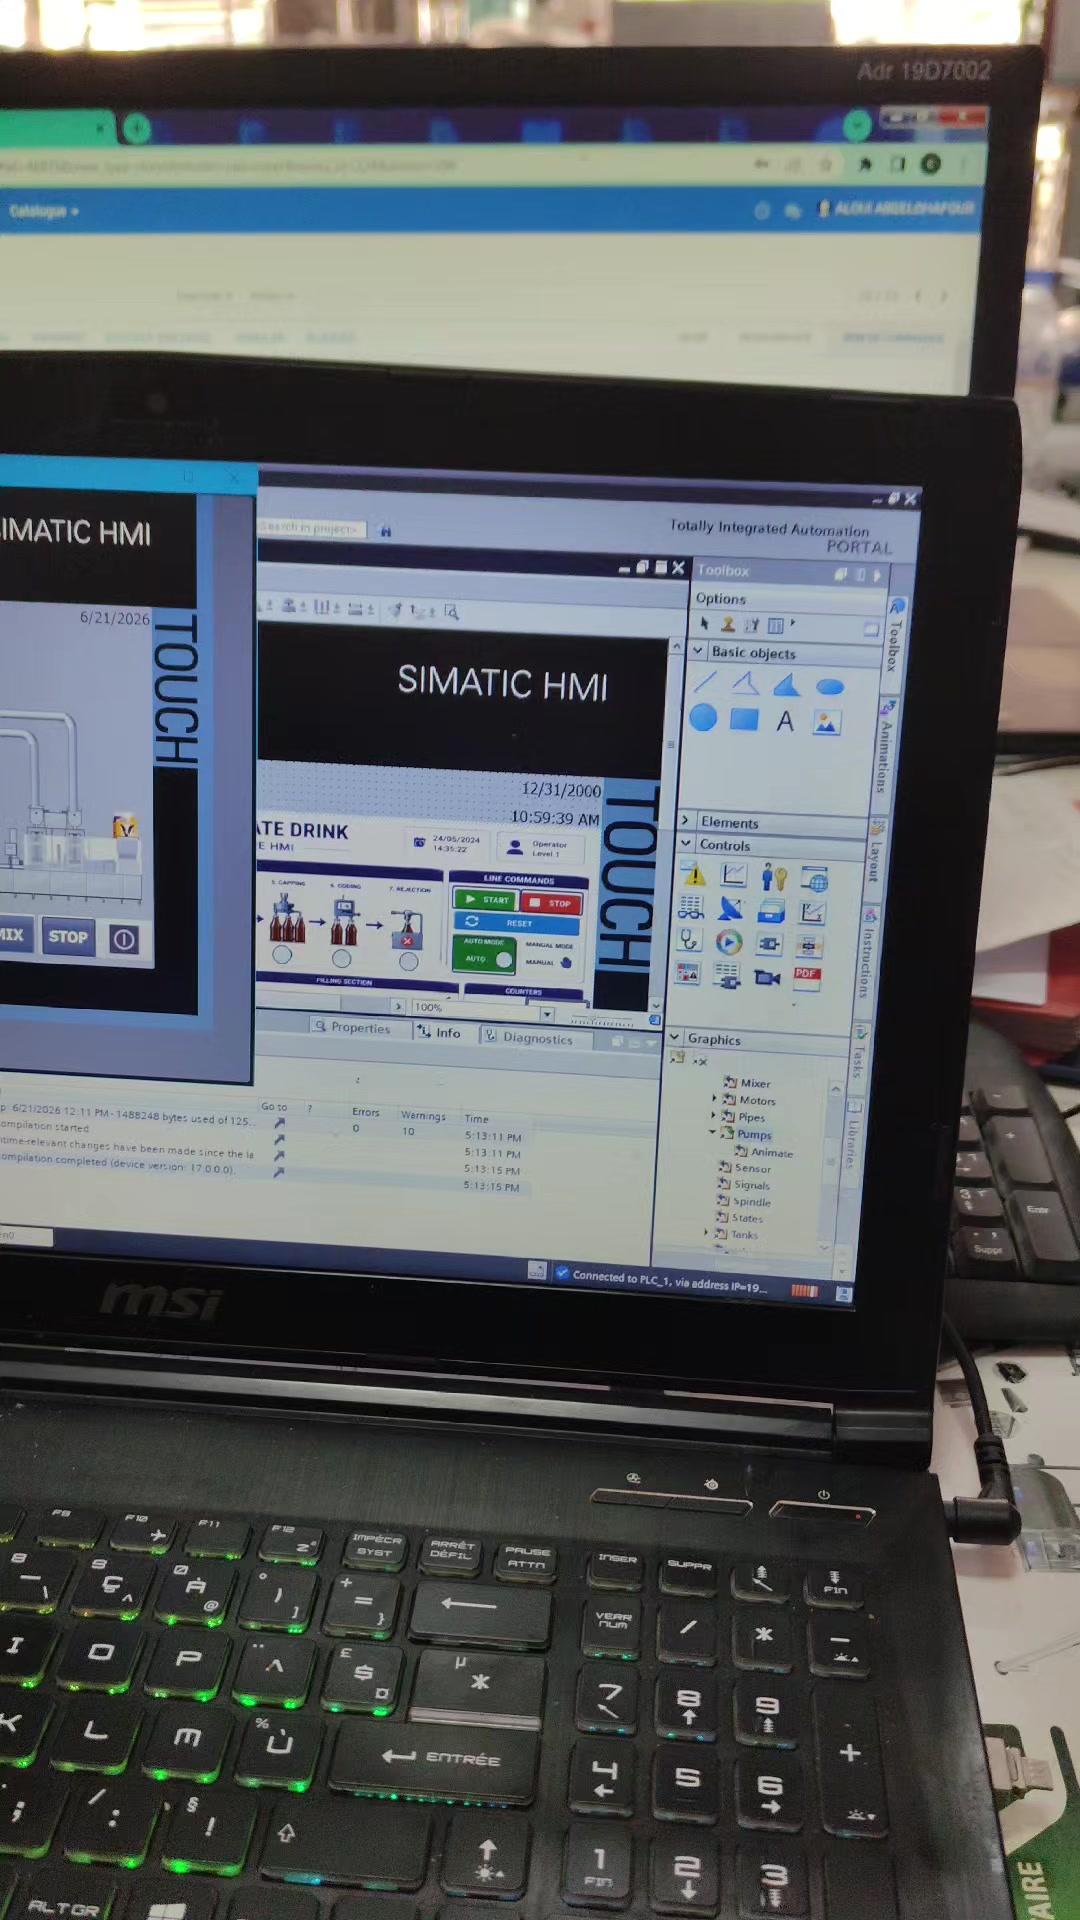Pick the f(x) trend view control
The width and height of the screenshot is (1080, 1920).
(812, 913)
